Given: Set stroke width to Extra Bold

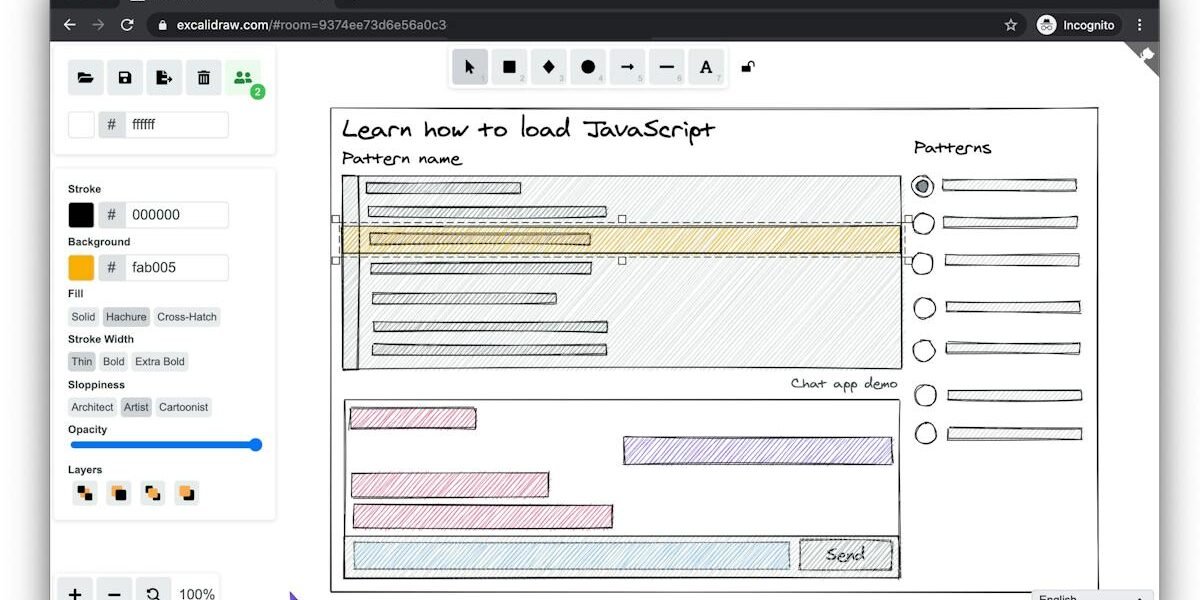Looking at the screenshot, I should coord(160,362).
